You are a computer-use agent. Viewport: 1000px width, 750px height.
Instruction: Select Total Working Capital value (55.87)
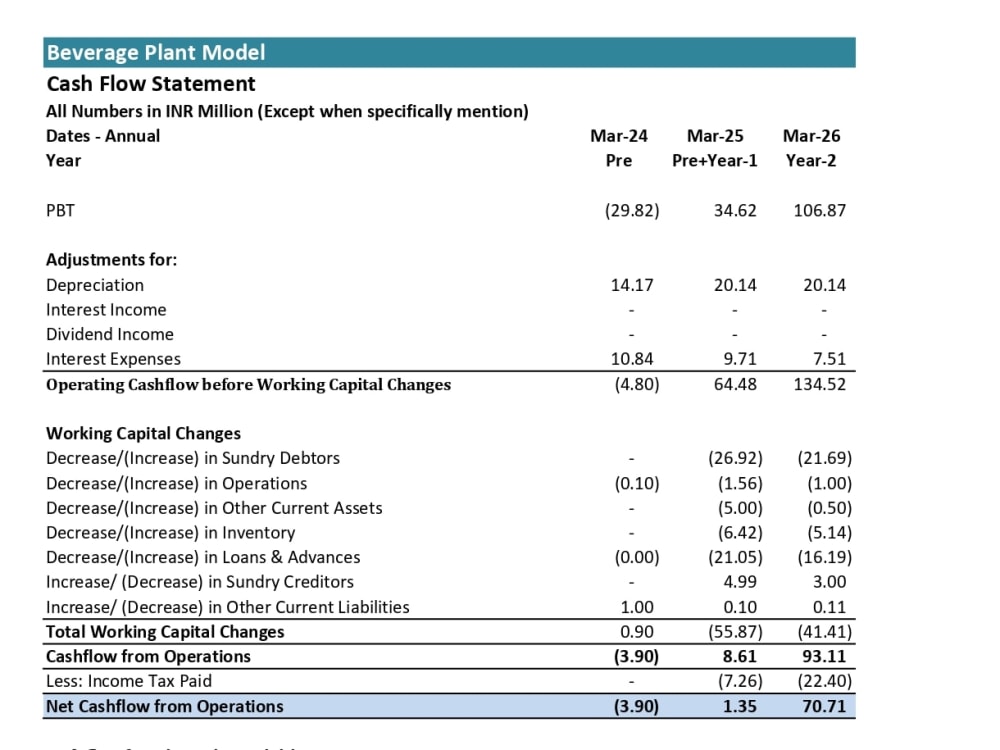point(735,632)
